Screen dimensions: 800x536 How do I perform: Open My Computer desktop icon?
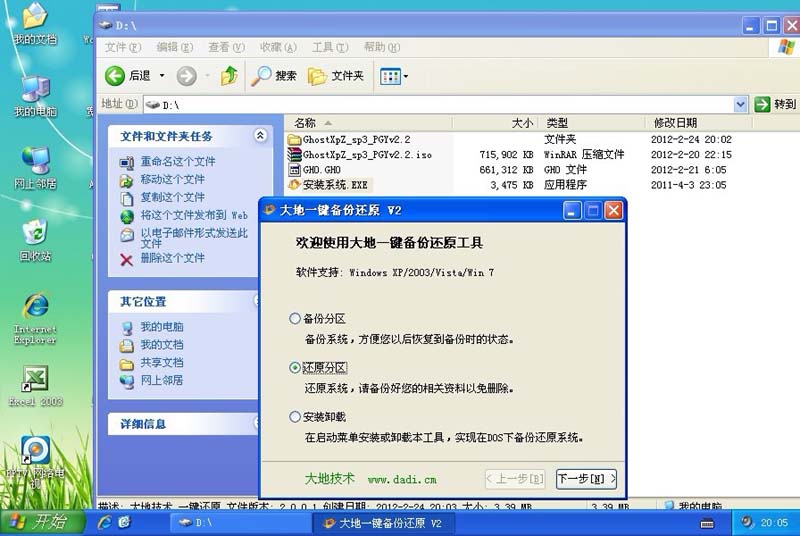click(x=35, y=97)
